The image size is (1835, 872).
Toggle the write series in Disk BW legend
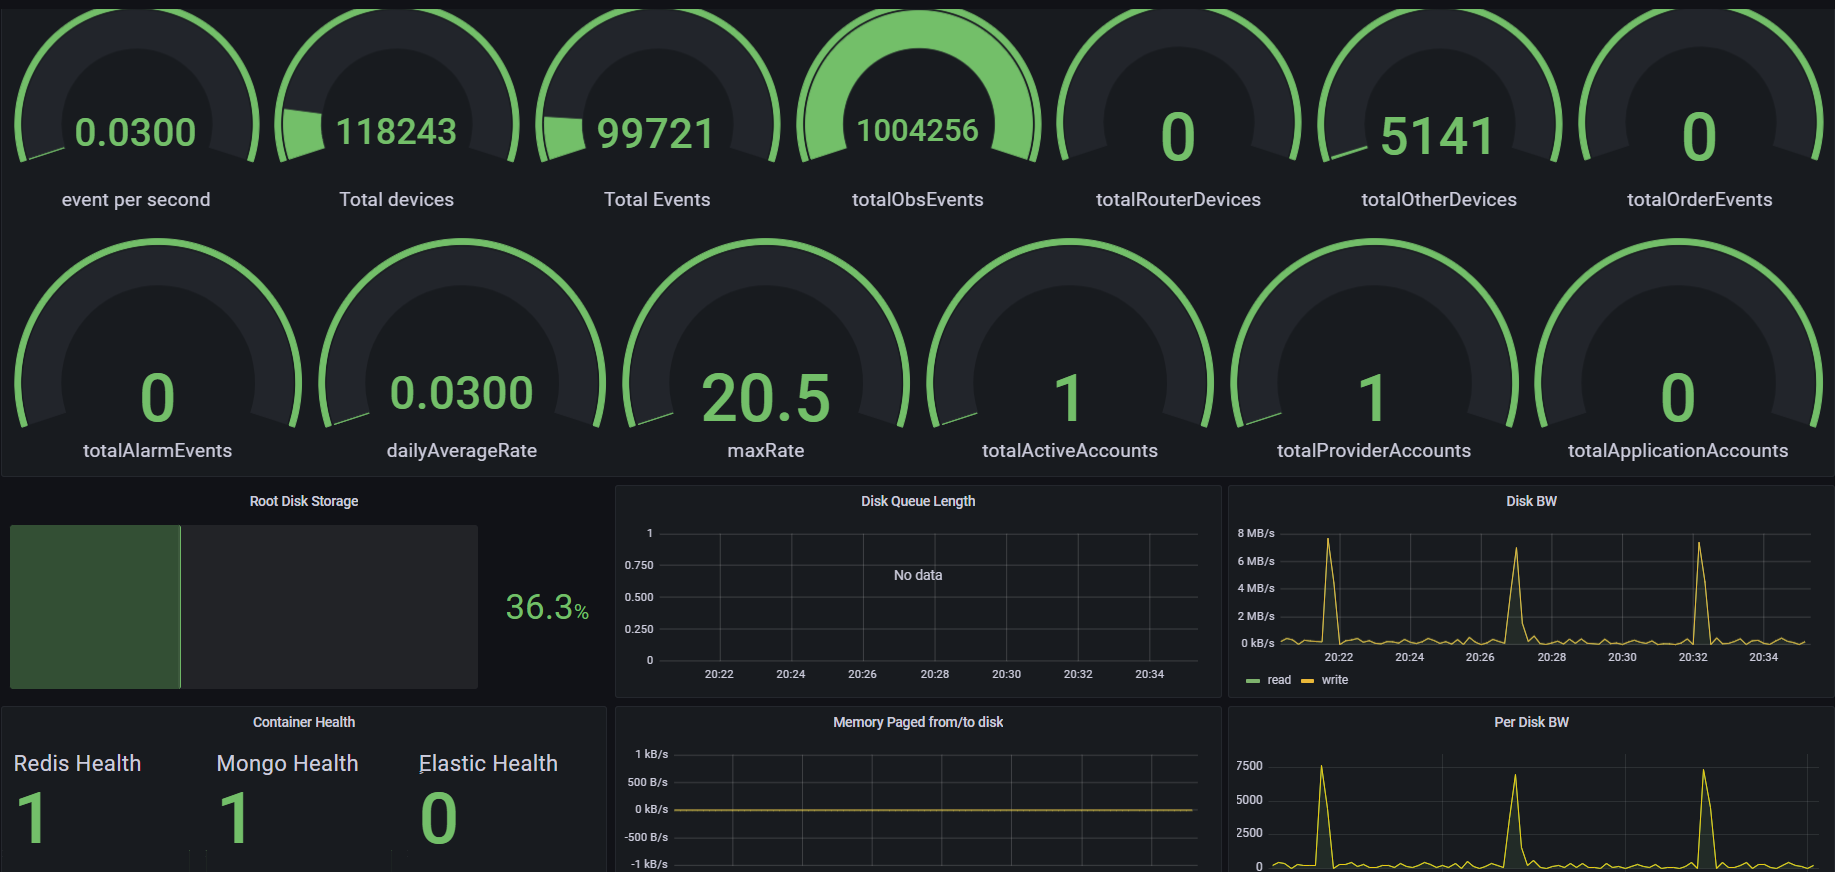(x=1335, y=680)
